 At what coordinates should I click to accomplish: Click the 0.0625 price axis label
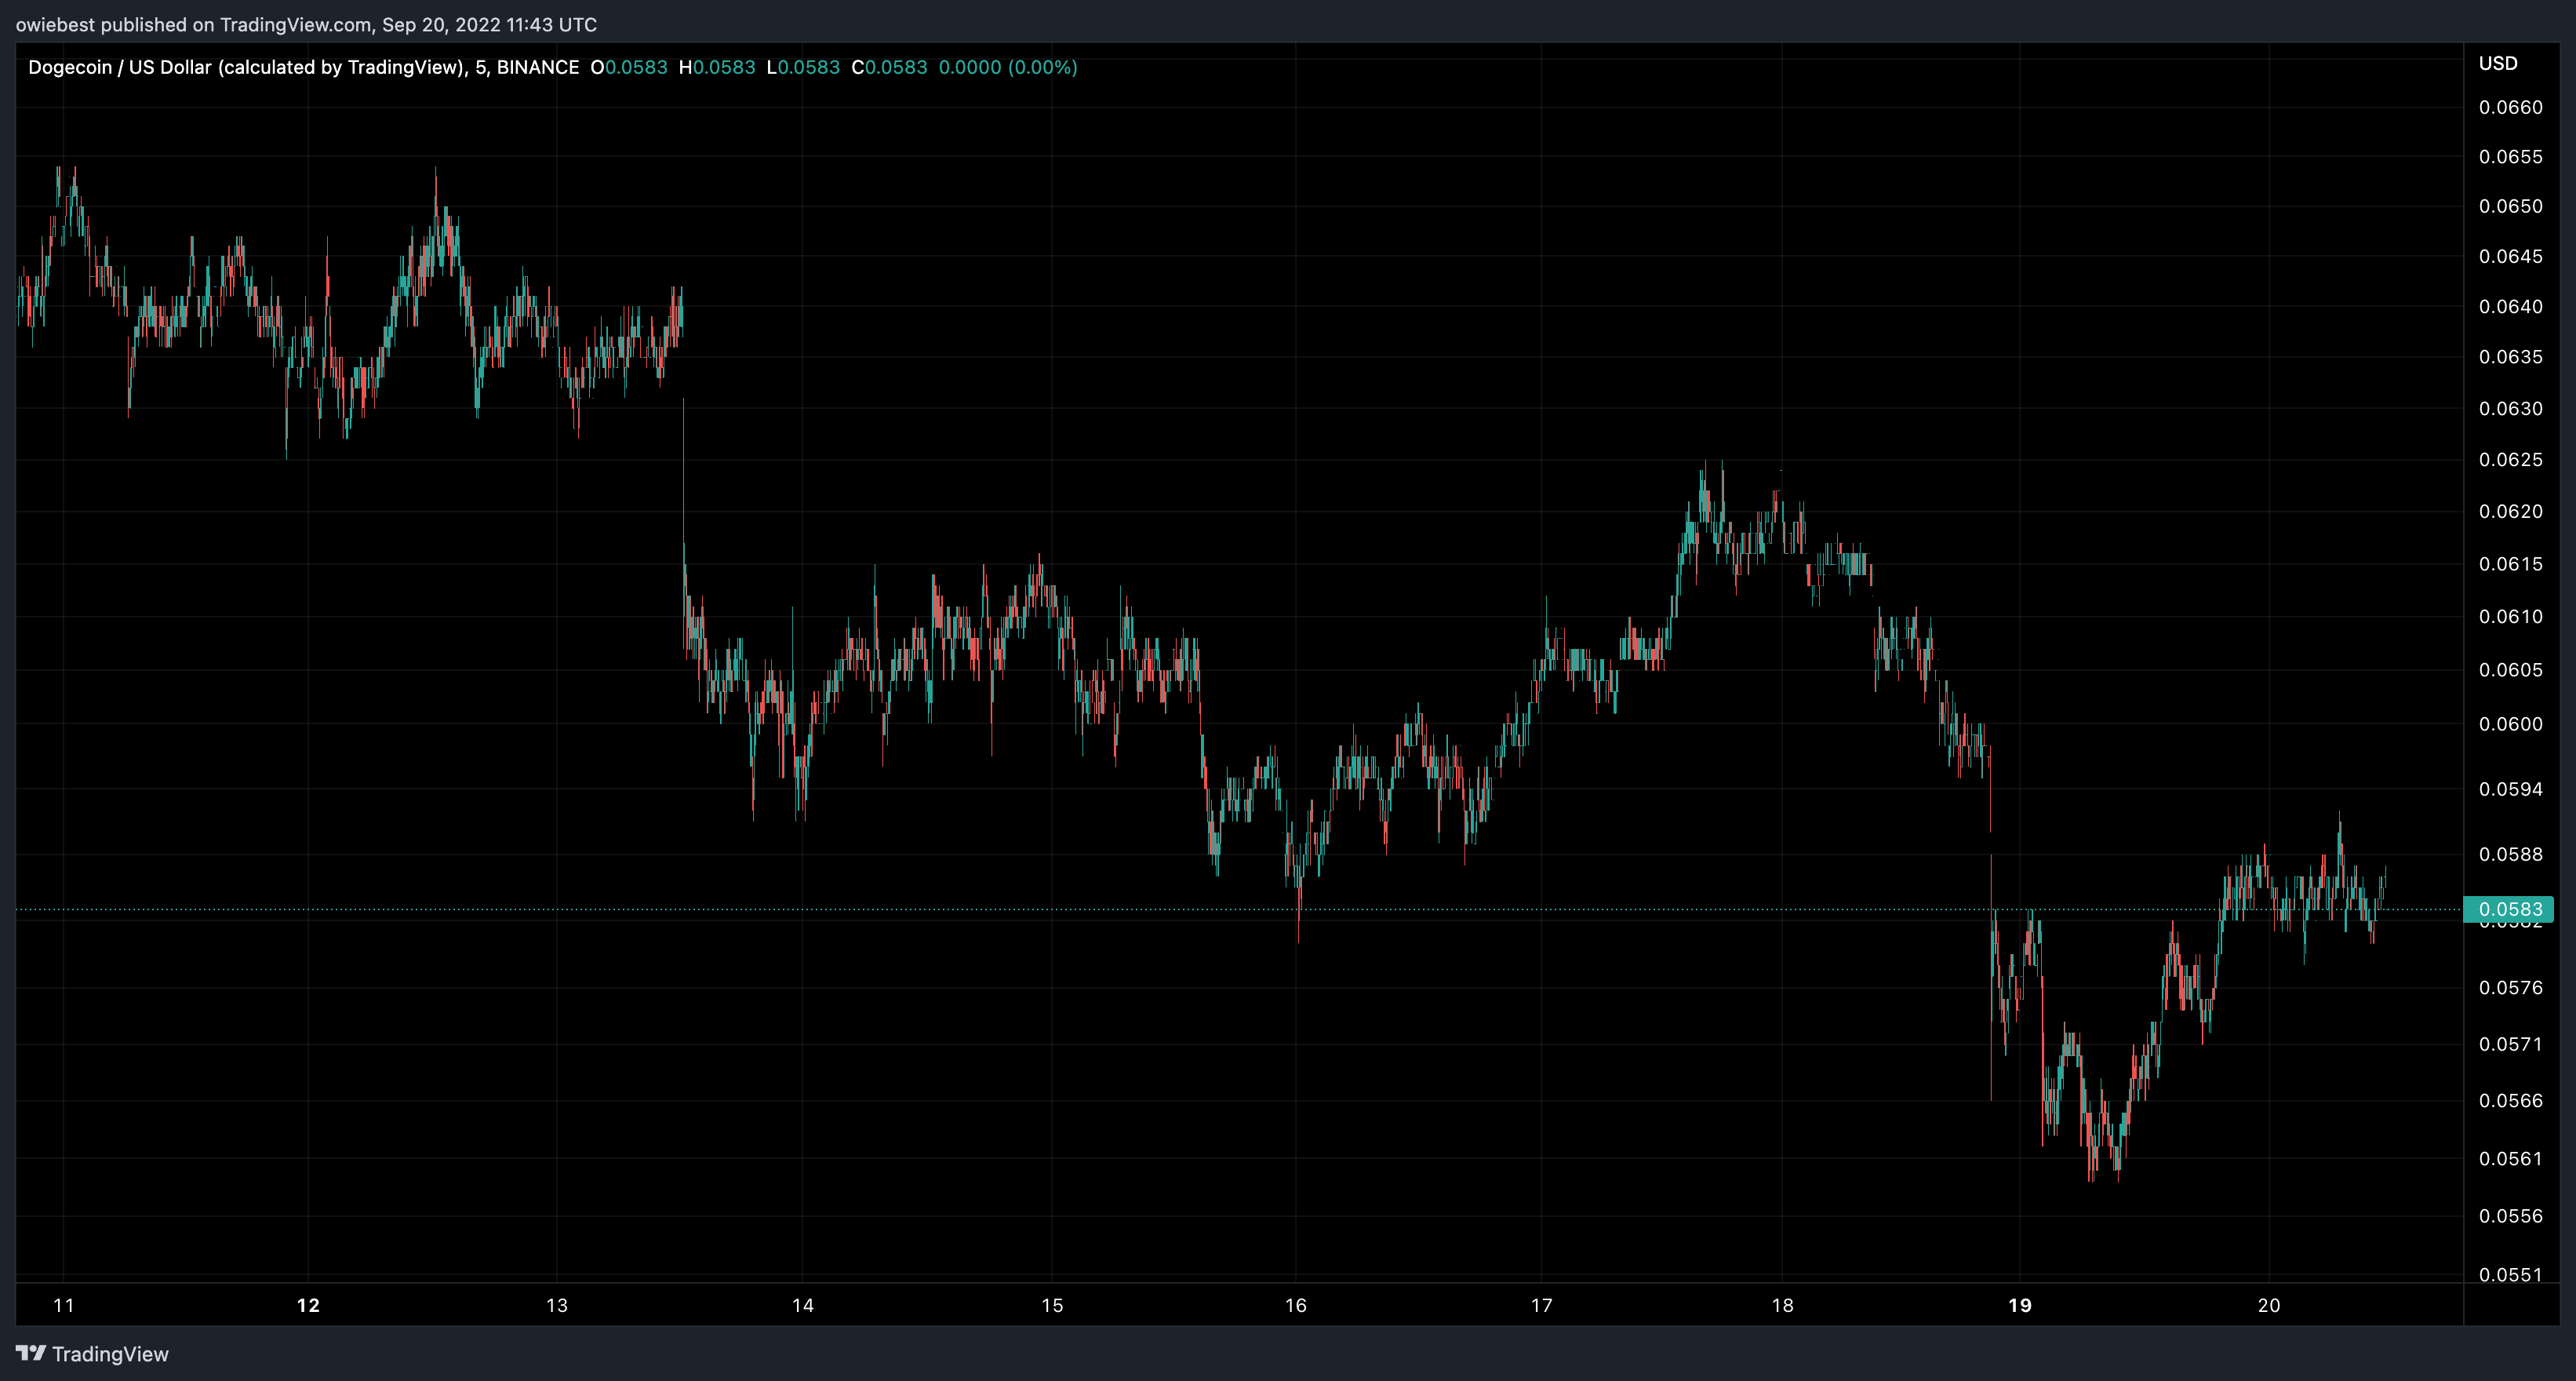click(2510, 459)
